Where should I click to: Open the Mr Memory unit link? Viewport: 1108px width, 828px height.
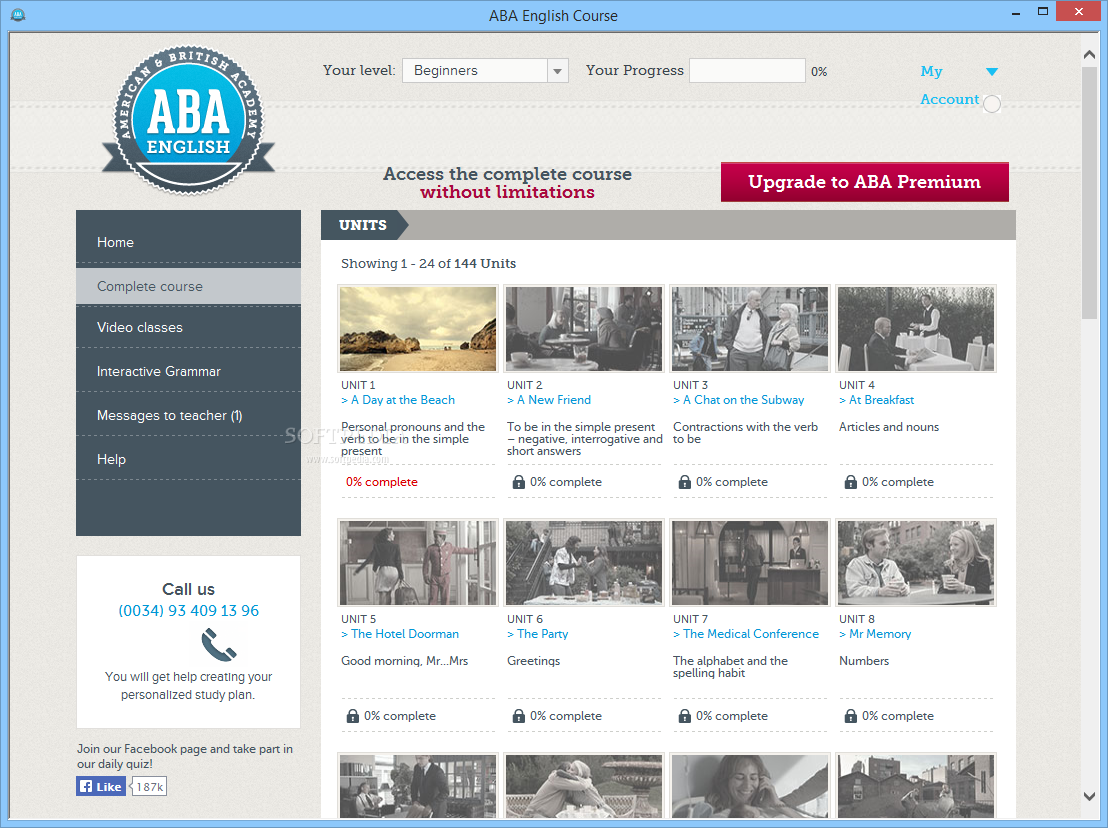tap(875, 634)
